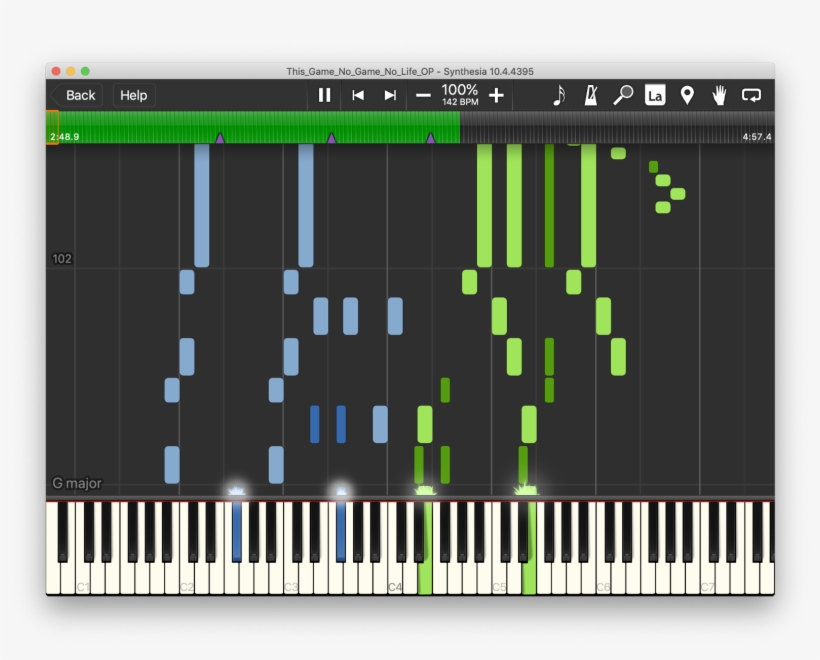Skip back to the song beginning
Image resolution: width=820 pixels, height=660 pixels.
(x=359, y=96)
